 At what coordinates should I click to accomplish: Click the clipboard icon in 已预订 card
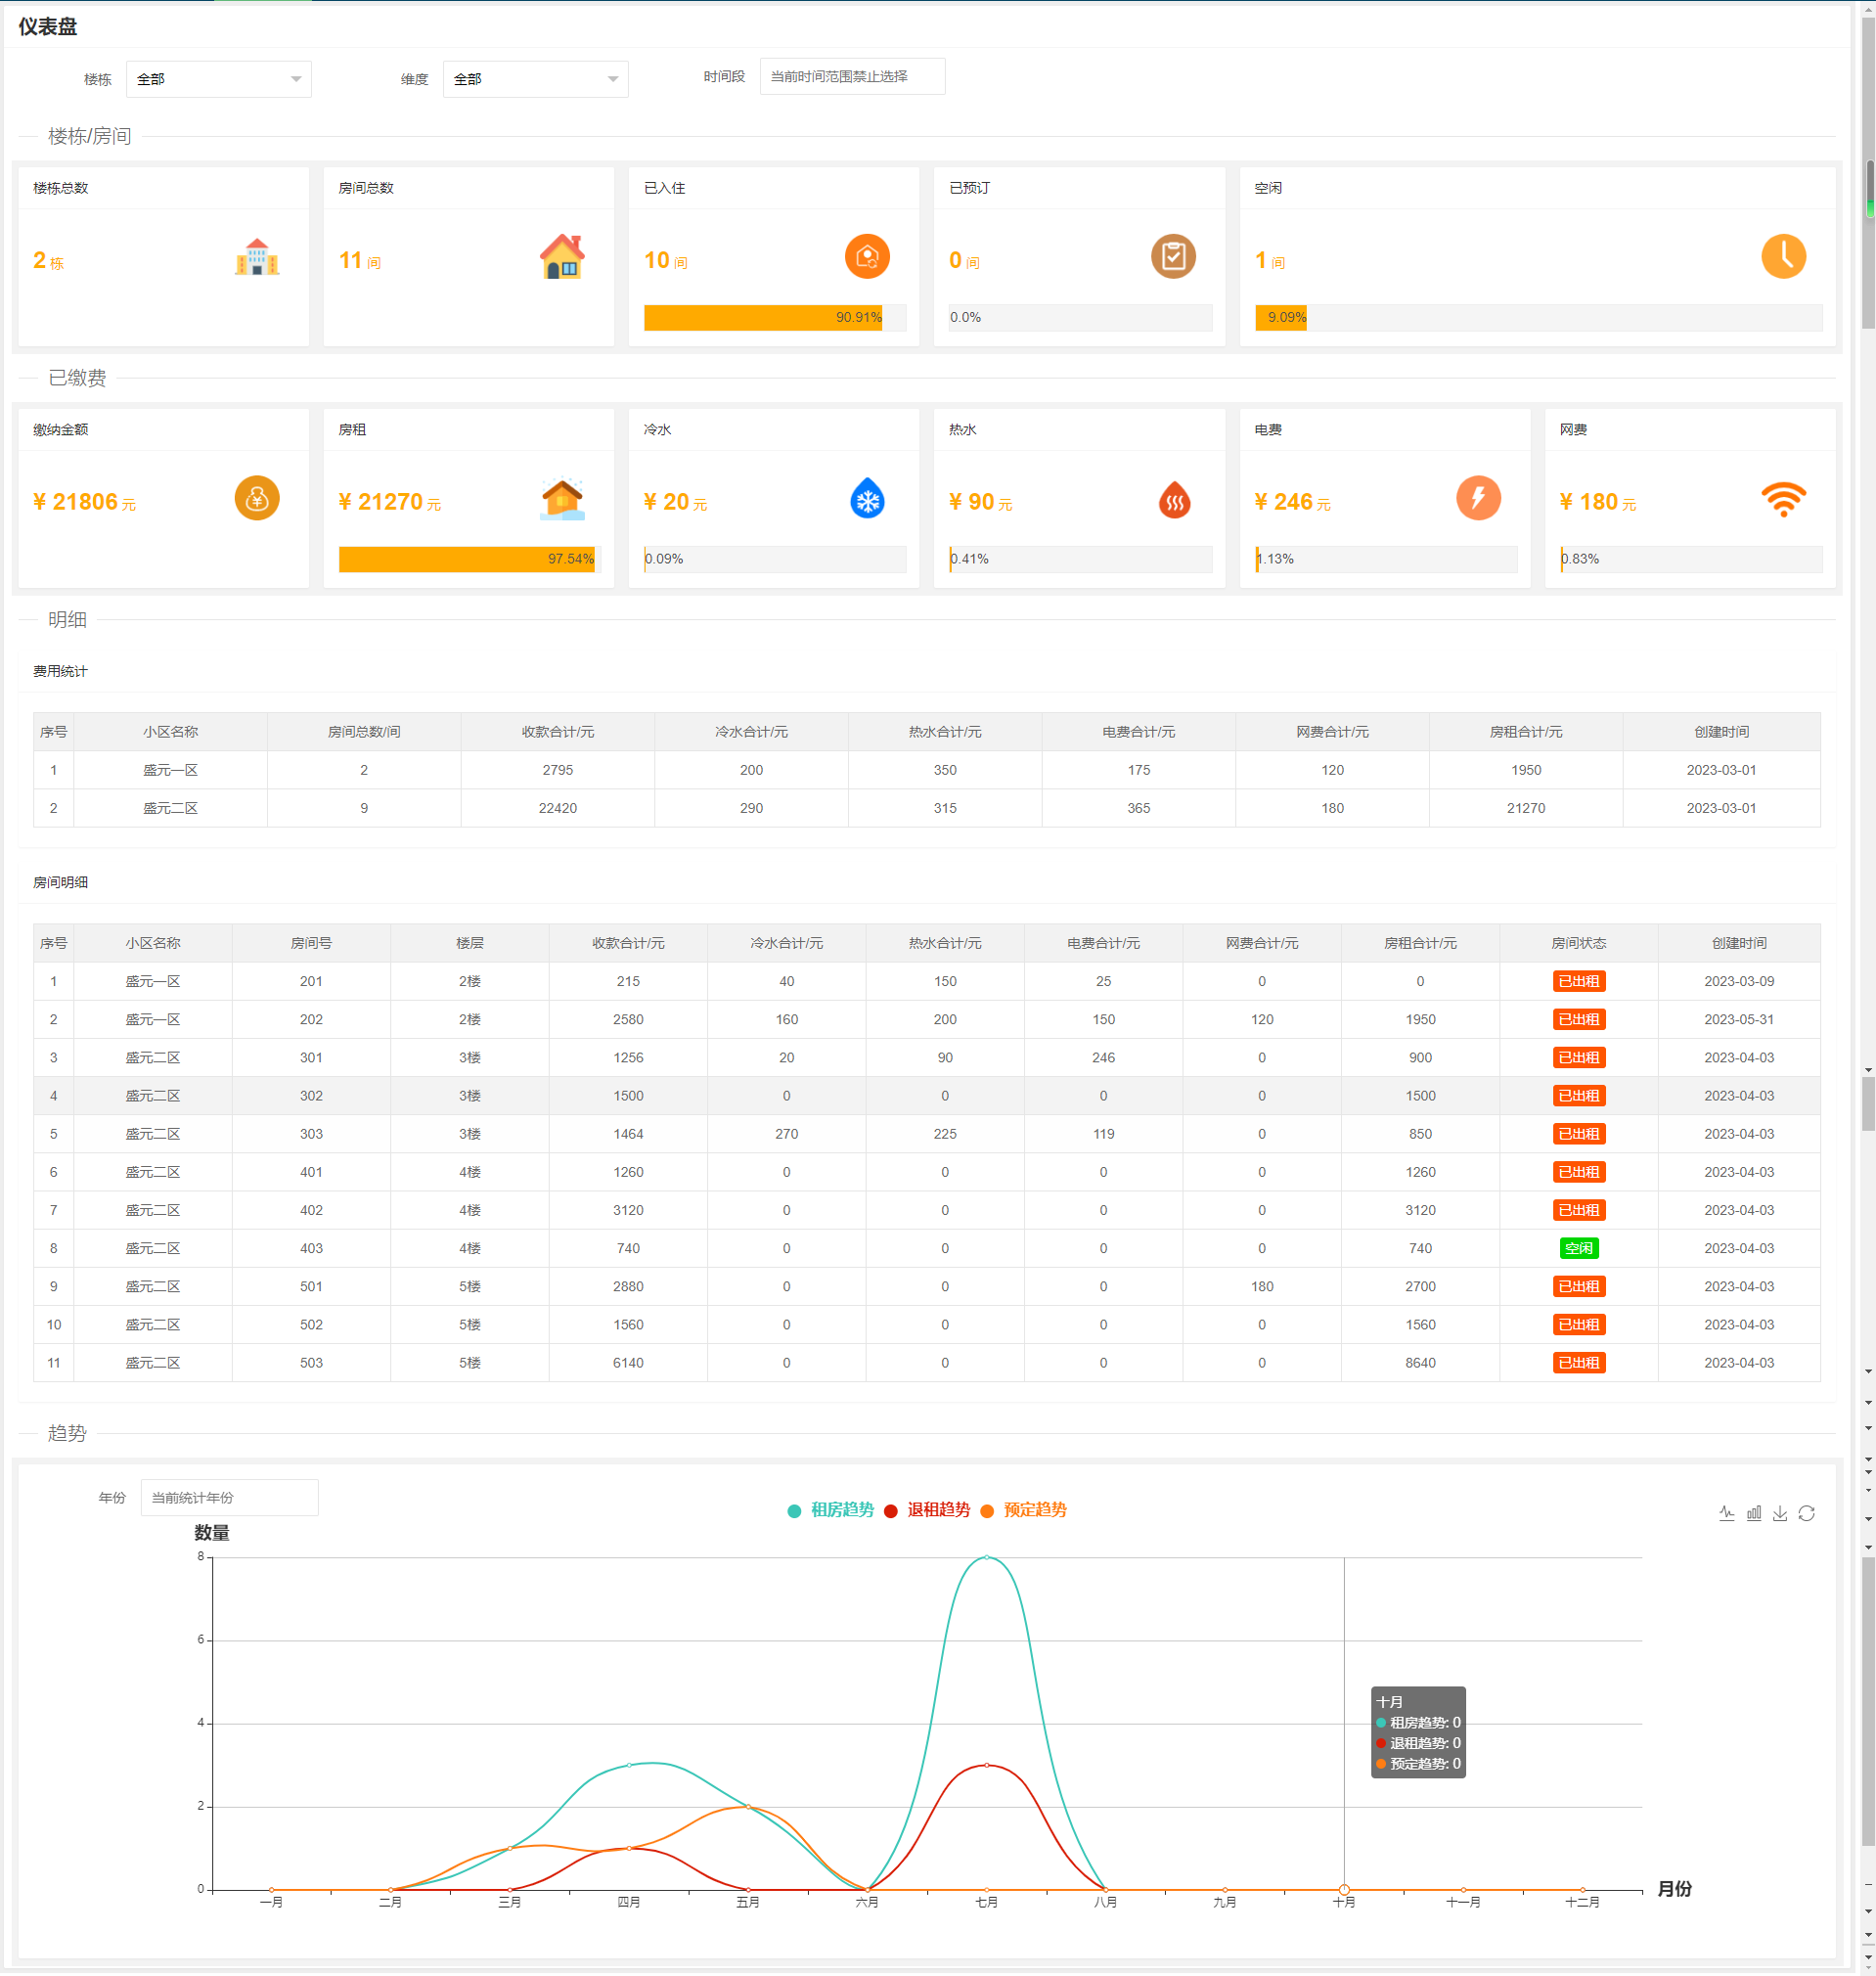point(1173,256)
